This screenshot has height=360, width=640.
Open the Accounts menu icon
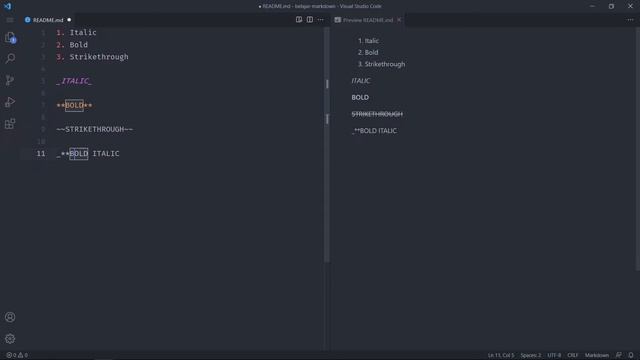click(10, 317)
